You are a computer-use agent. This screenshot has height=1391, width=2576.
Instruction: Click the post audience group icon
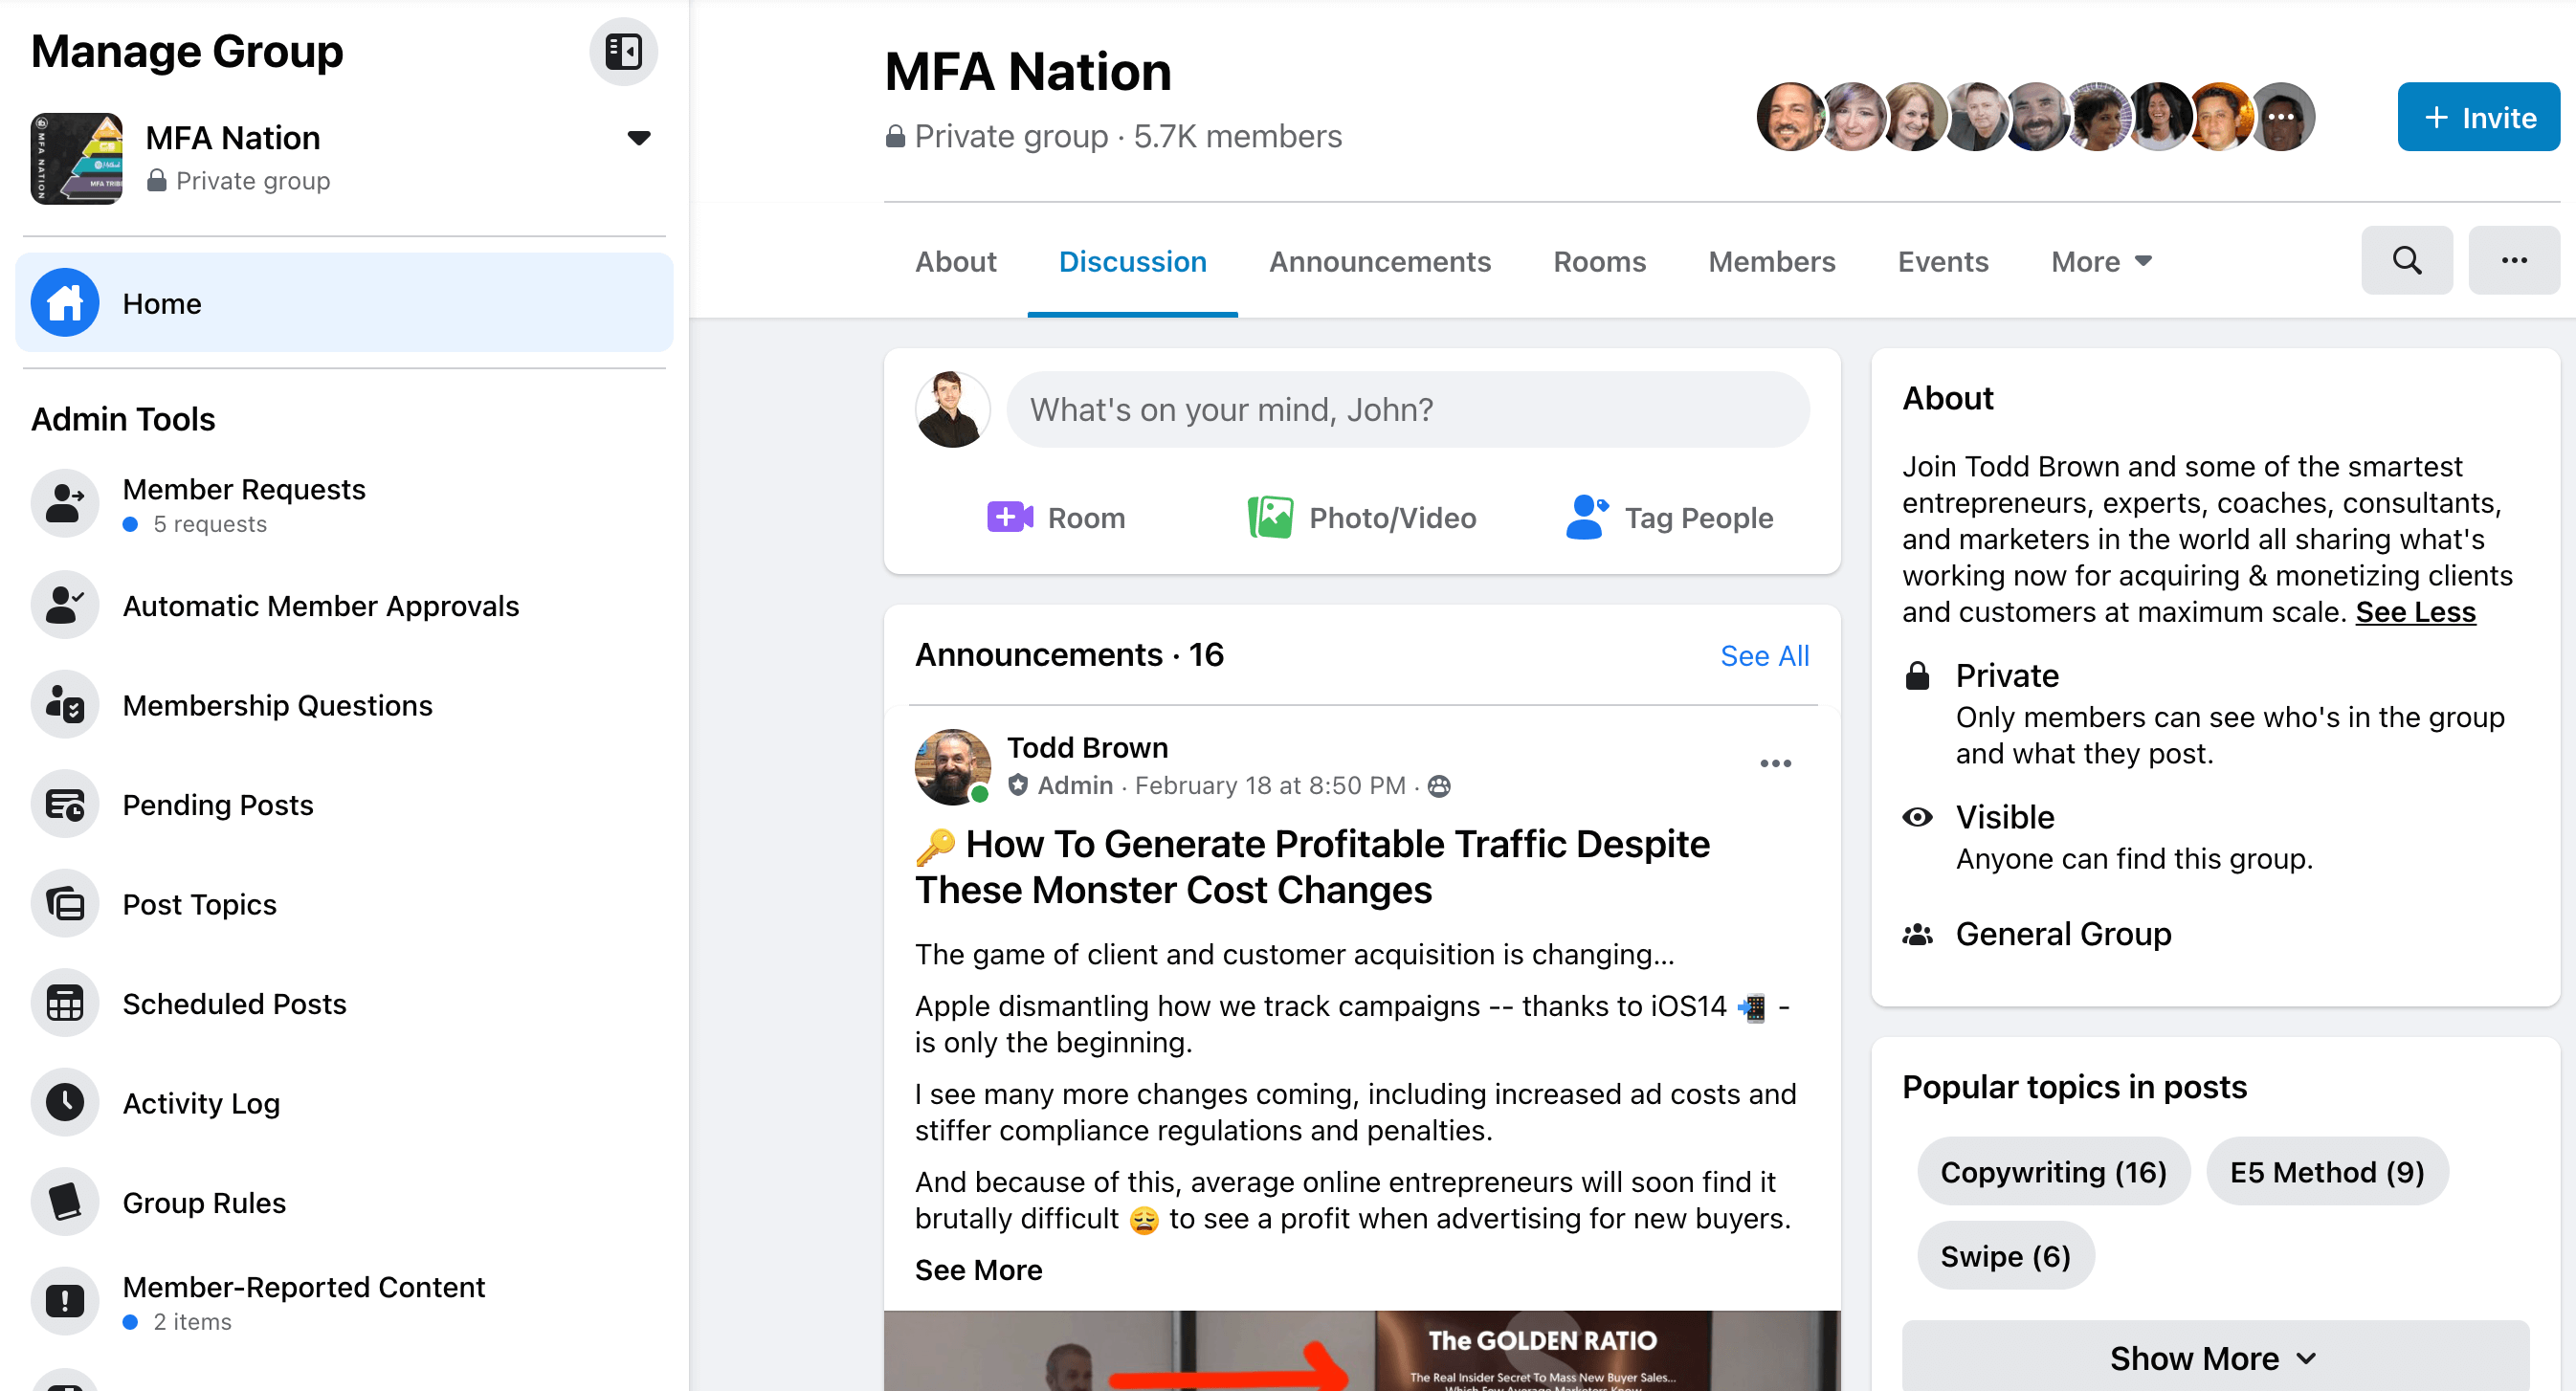[x=1439, y=787]
